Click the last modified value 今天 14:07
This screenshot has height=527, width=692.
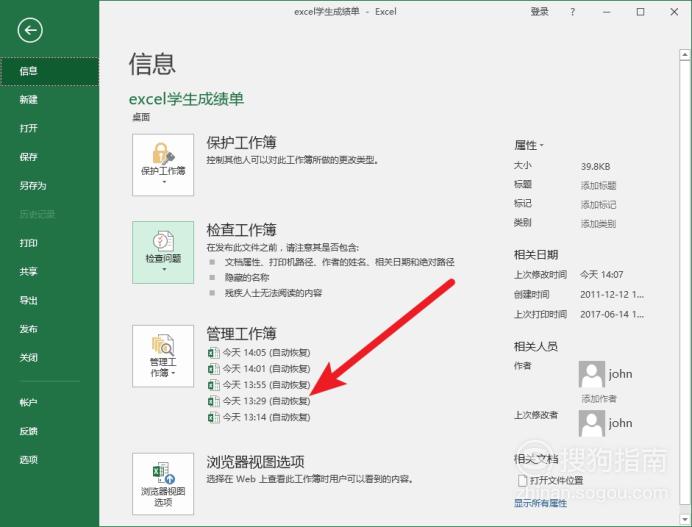click(602, 275)
